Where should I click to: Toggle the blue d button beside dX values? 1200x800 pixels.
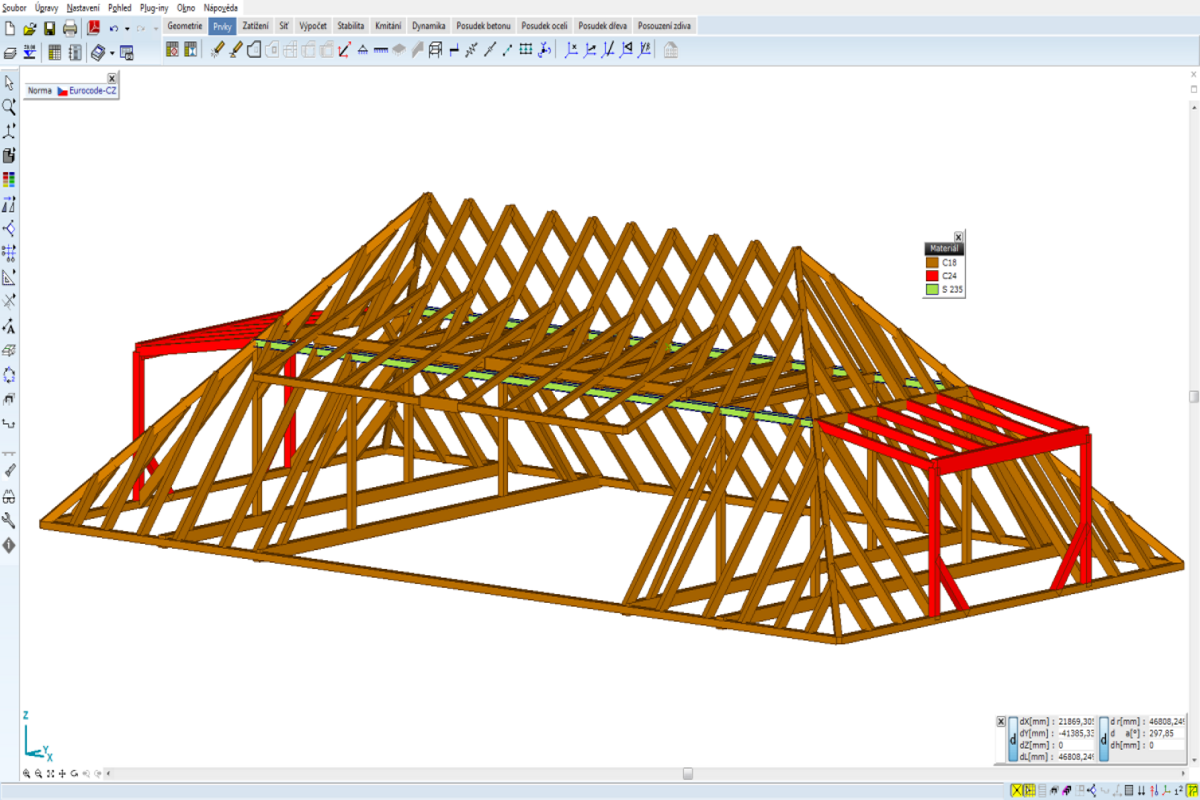[x=1012, y=740]
